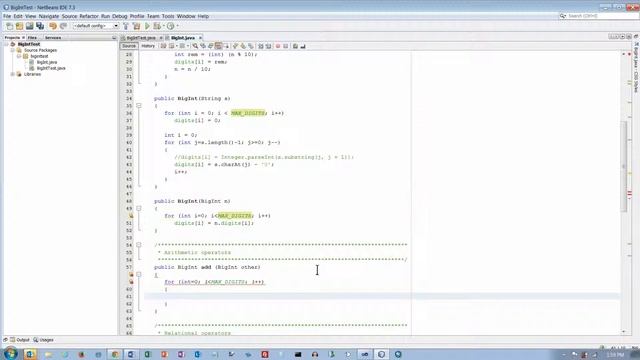Click the editor Find Selection magnifier icon
The width and height of the screenshot is (640, 360).
(x=195, y=46)
